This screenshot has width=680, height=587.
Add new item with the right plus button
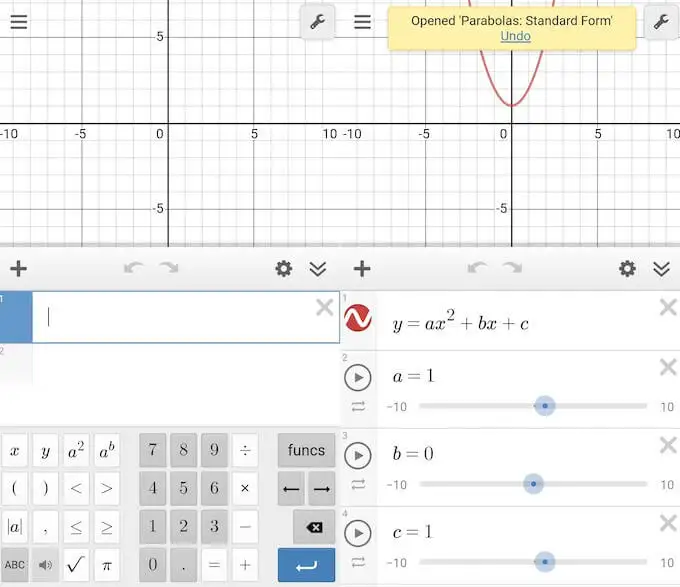tap(362, 269)
